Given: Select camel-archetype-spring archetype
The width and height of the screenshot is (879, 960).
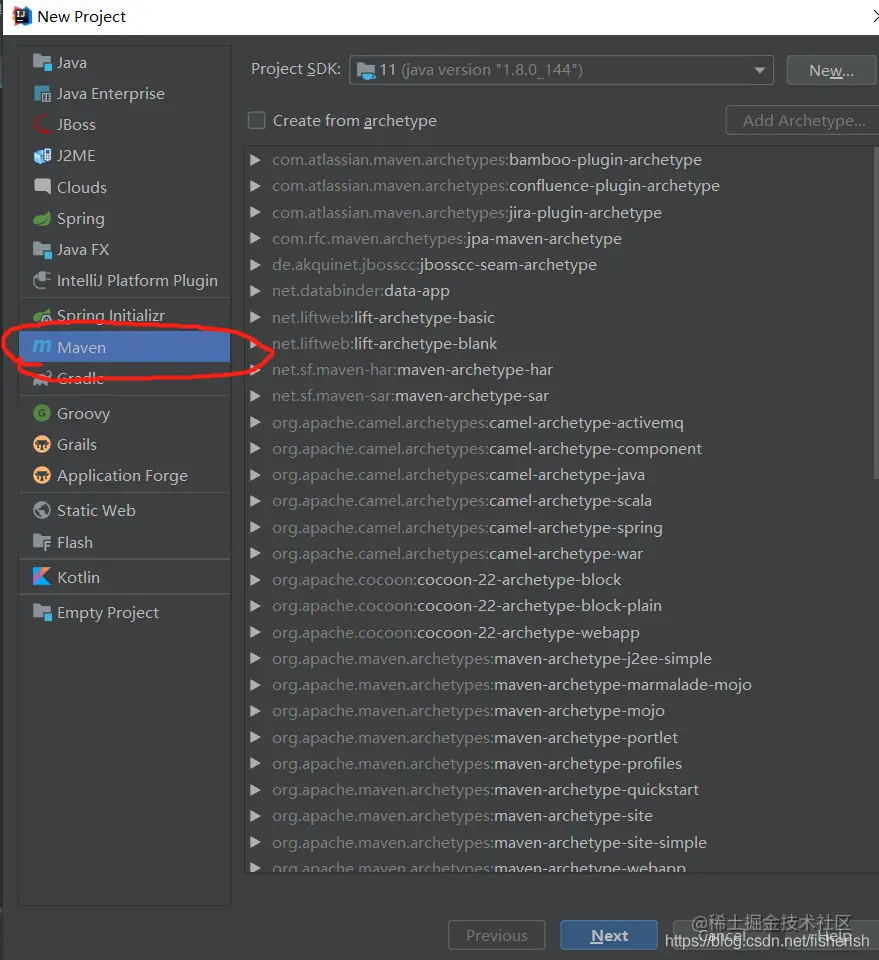Looking at the screenshot, I should (467, 528).
